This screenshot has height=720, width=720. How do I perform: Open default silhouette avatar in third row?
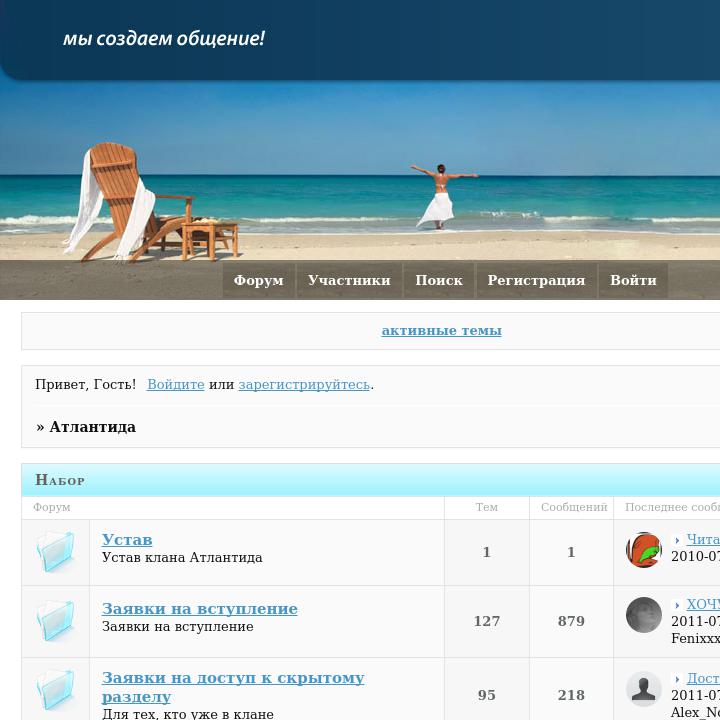pyautogui.click(x=644, y=689)
